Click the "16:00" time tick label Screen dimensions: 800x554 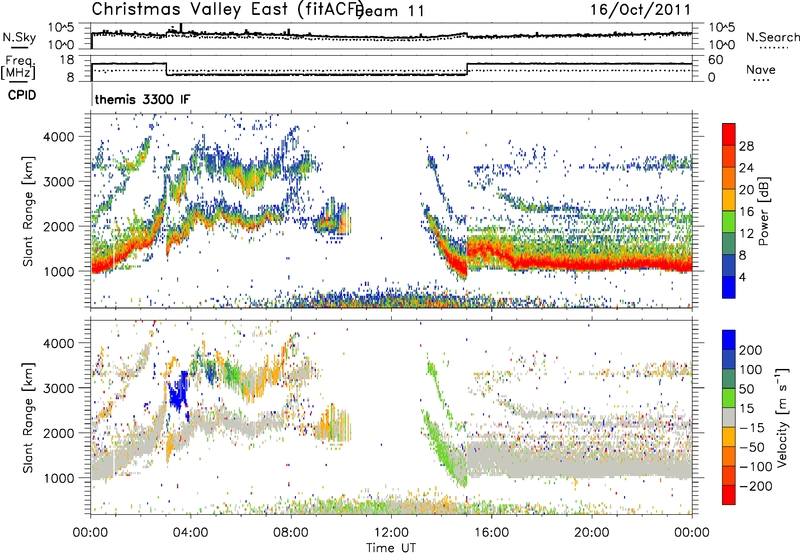coord(491,533)
